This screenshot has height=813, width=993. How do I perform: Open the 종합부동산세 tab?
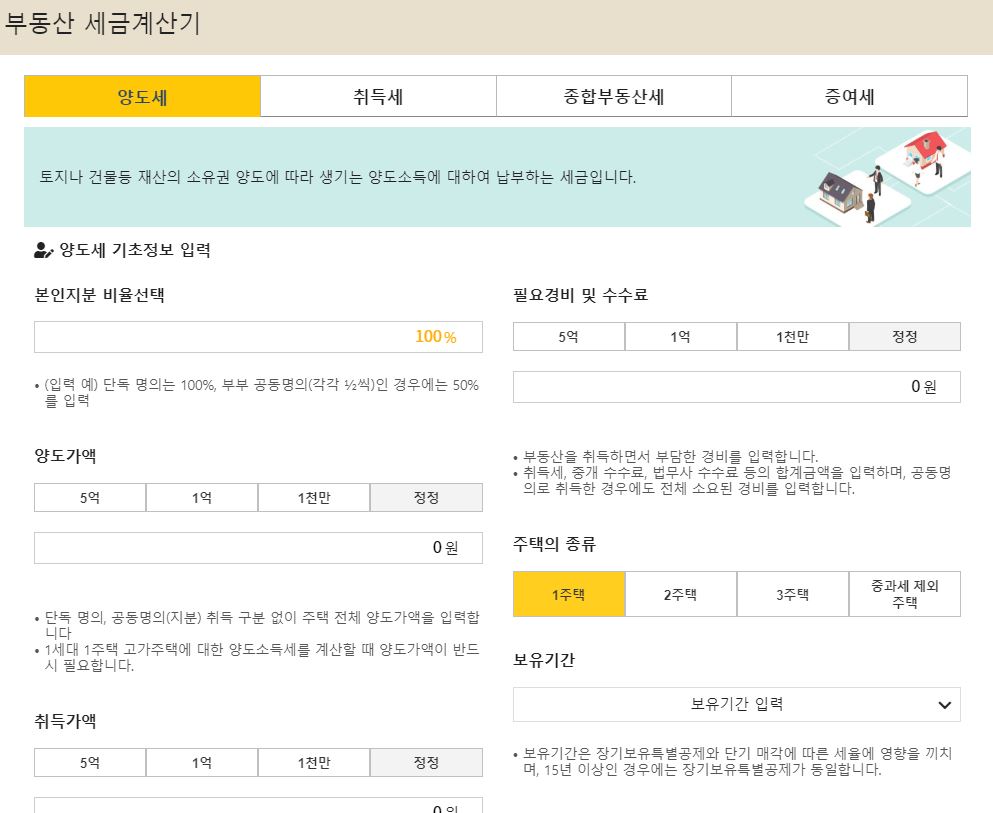(613, 96)
